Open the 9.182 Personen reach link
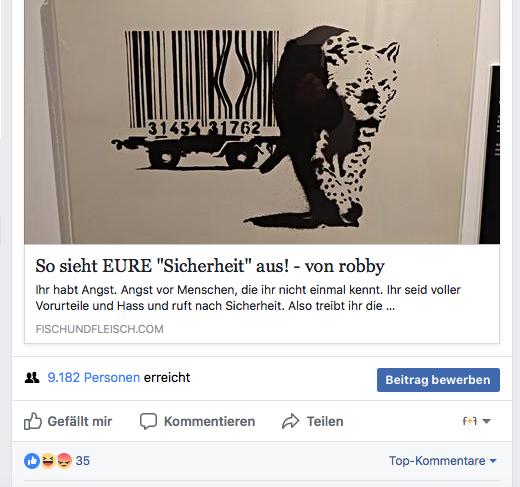This screenshot has height=487, width=520. coord(94,378)
